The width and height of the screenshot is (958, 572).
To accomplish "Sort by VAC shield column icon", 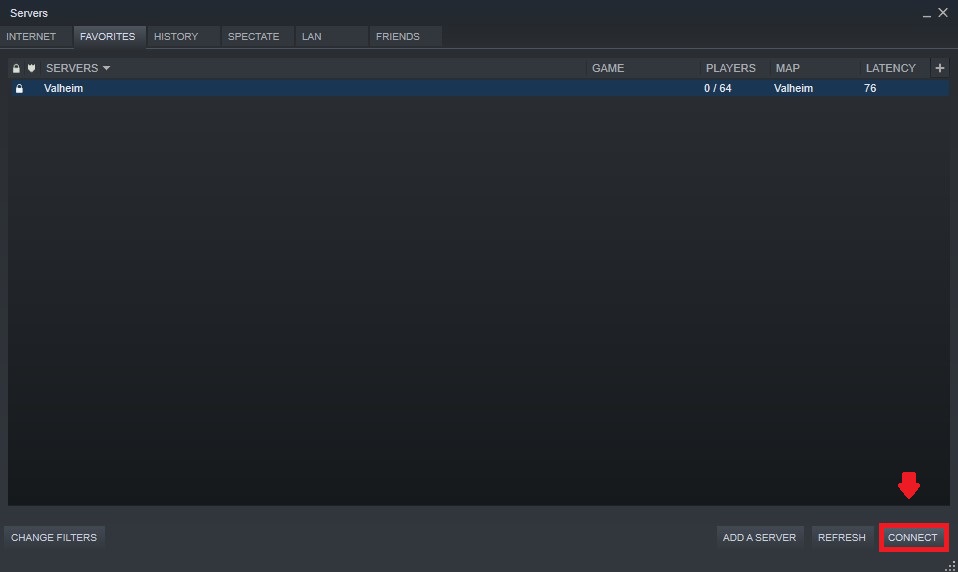I will tap(31, 68).
